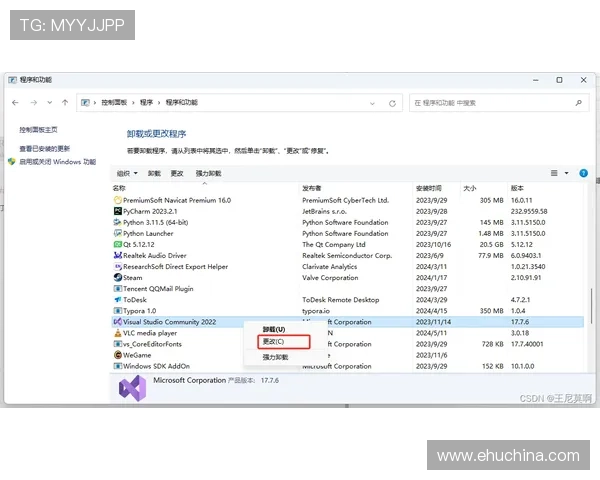Select Python 3.11.5 (64-bit) icon
The width and height of the screenshot is (600, 480).
(x=118, y=222)
